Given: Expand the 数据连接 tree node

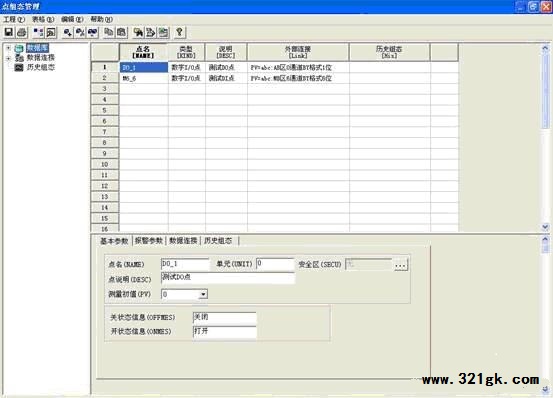Looking at the screenshot, I should [8, 58].
